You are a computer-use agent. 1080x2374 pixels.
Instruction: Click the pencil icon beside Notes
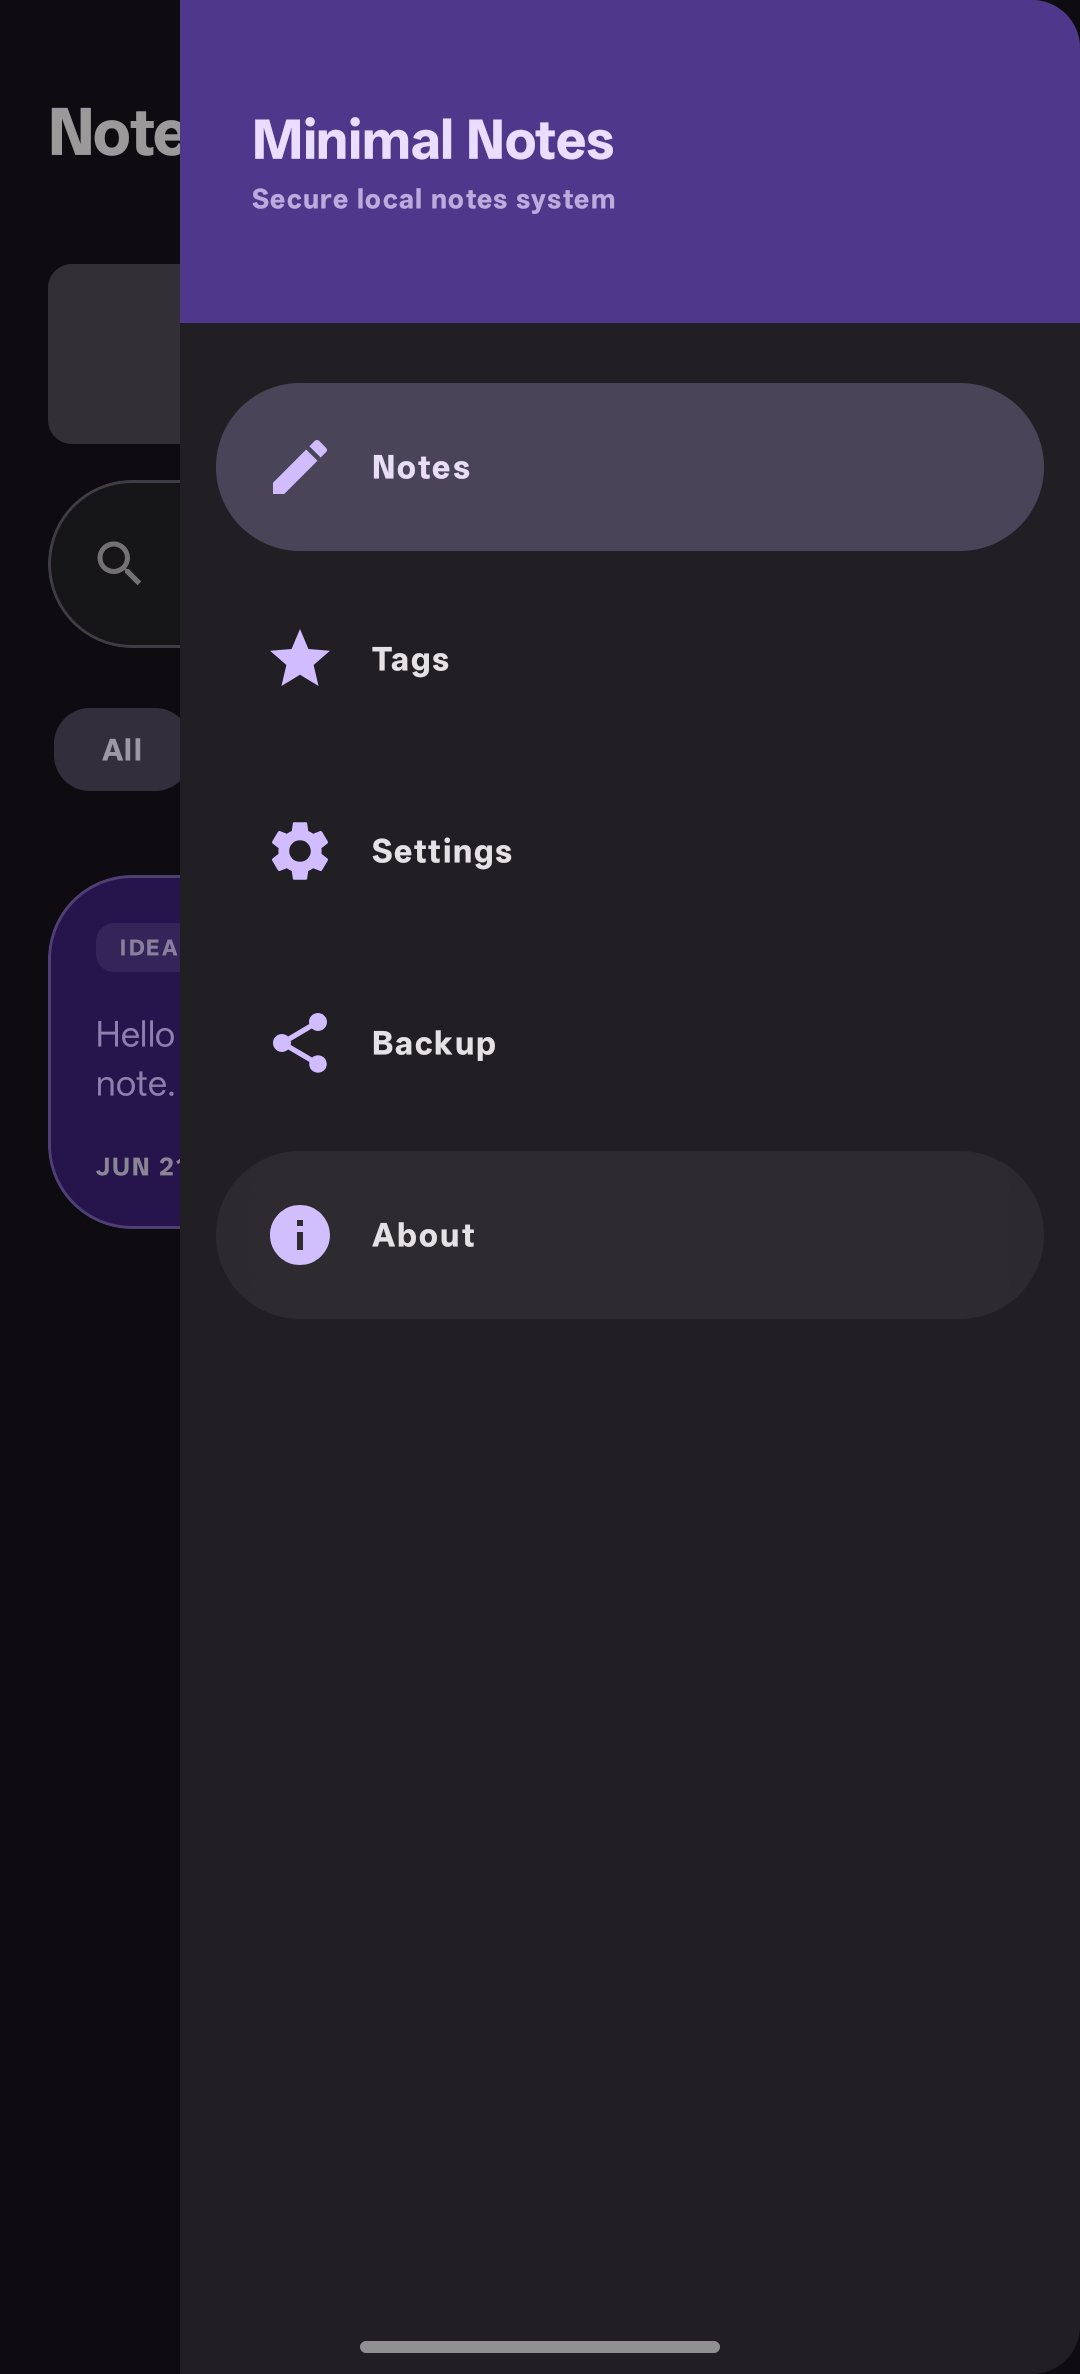click(300, 467)
